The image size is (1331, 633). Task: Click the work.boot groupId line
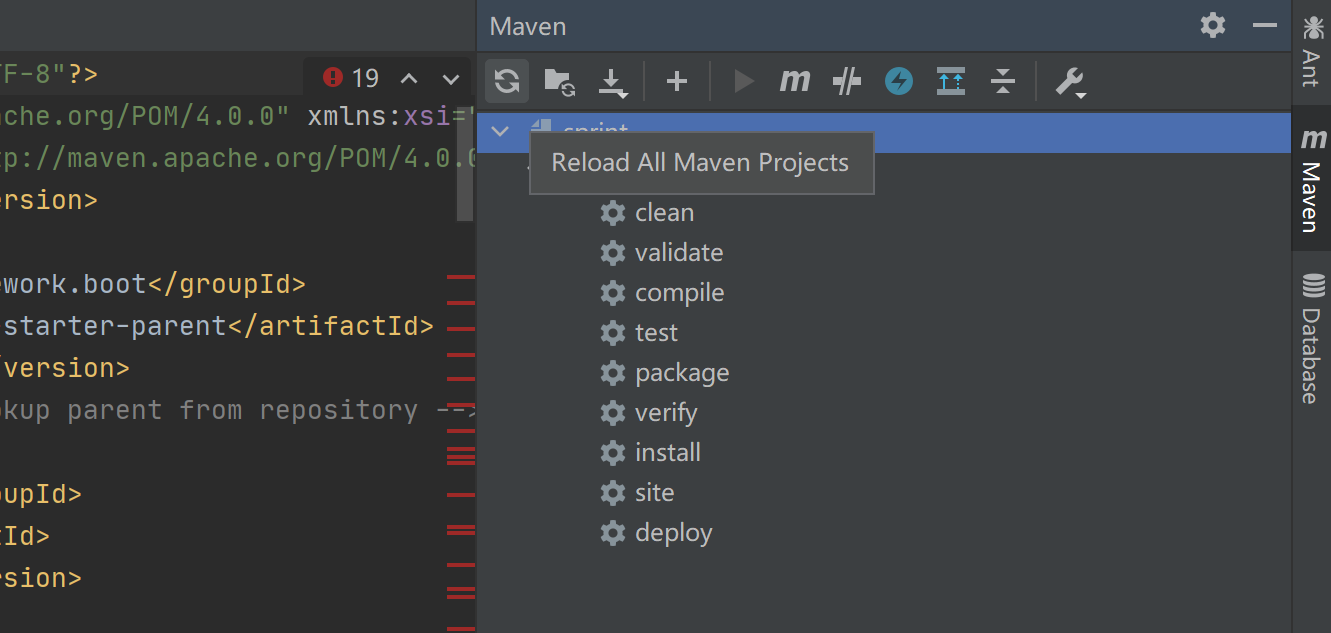point(152,284)
